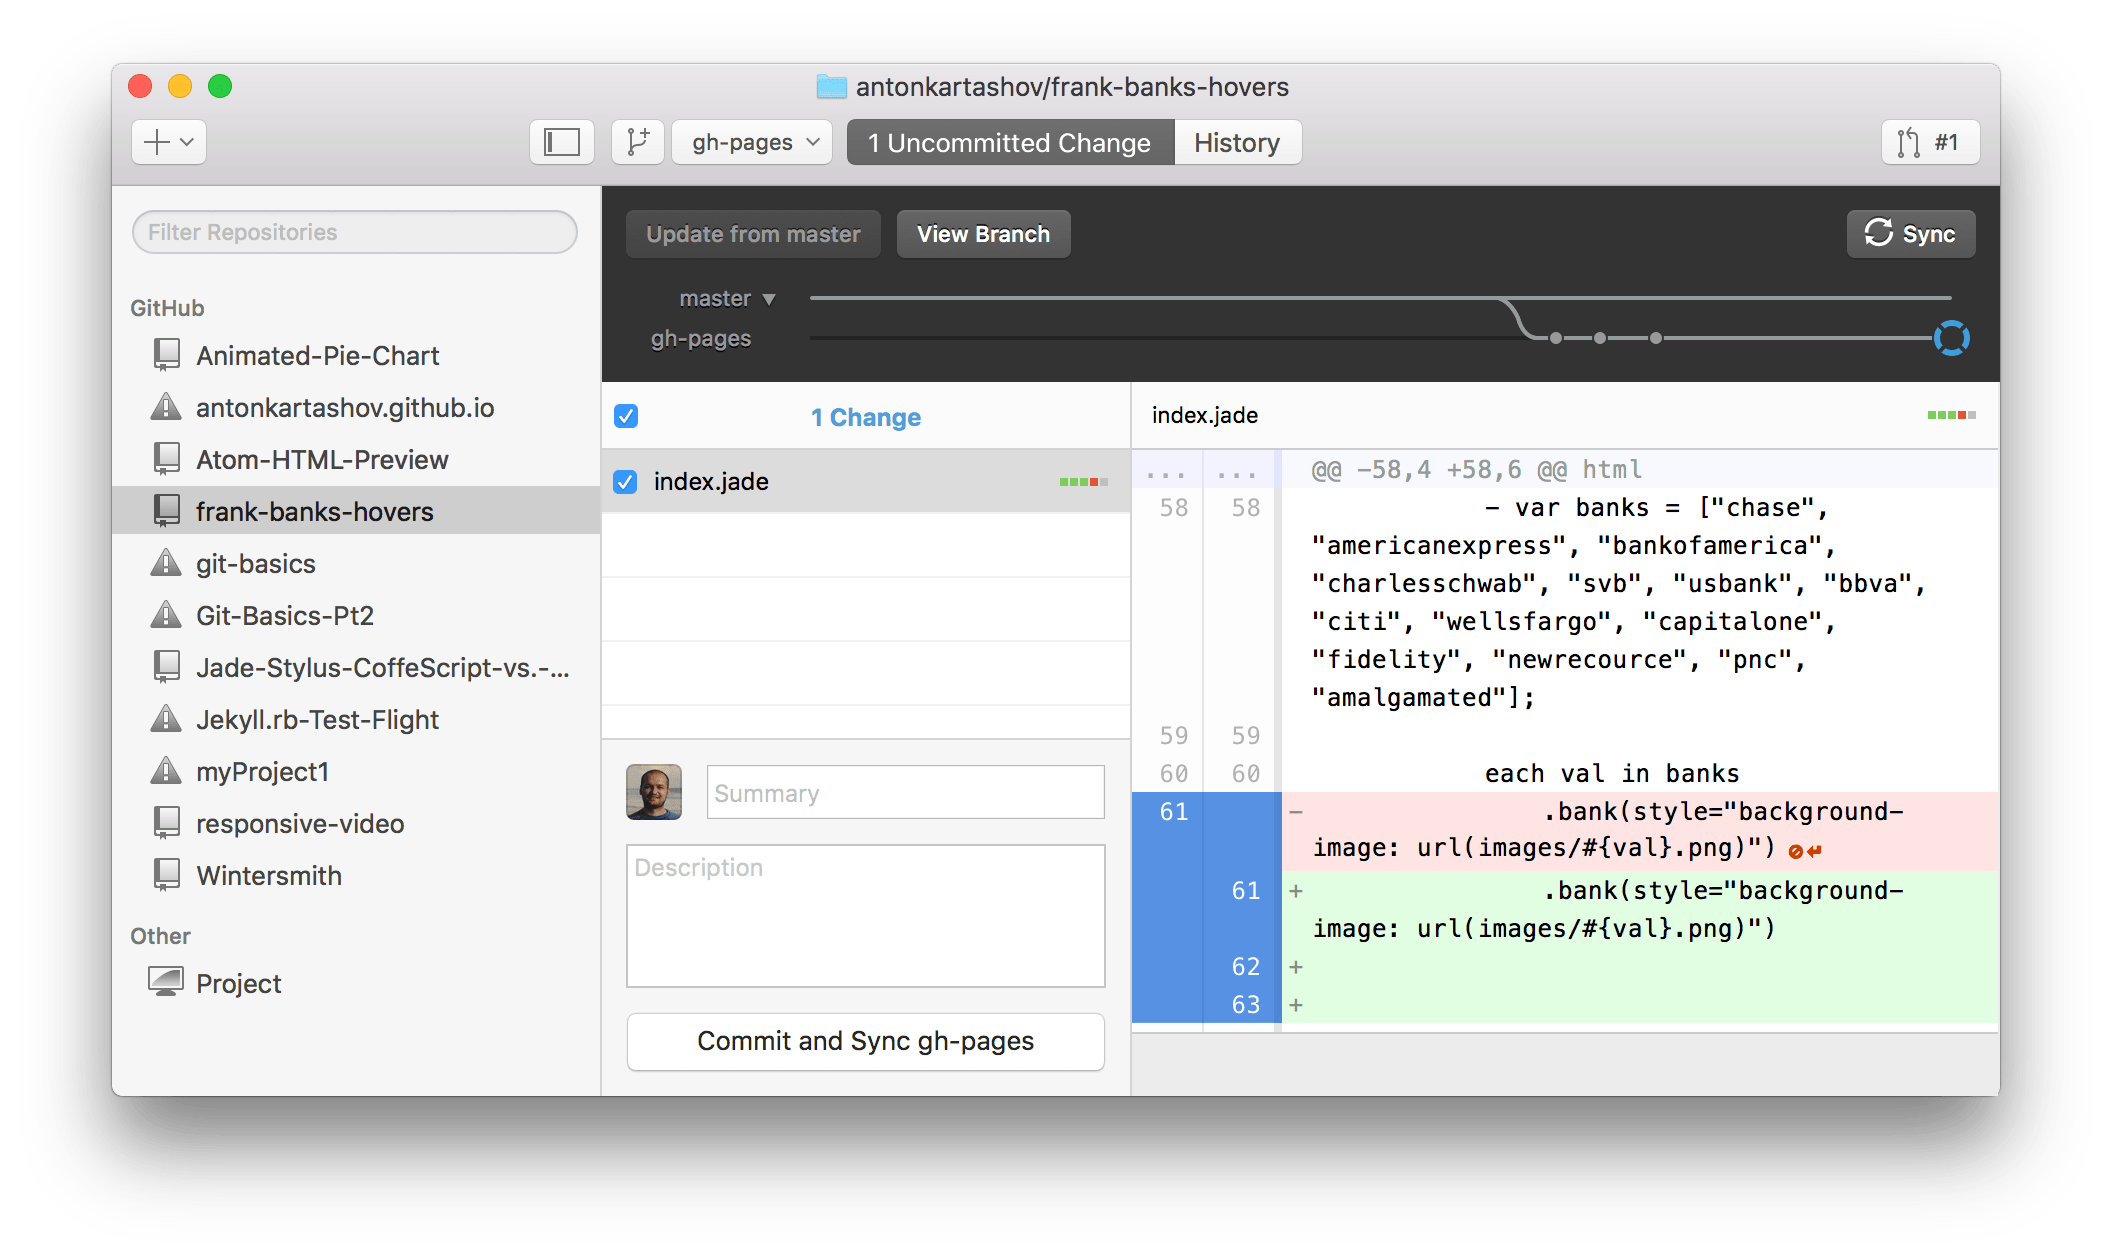Click Commit and Sync gh-pages
Screen dimensions: 2112x1256
click(864, 1041)
